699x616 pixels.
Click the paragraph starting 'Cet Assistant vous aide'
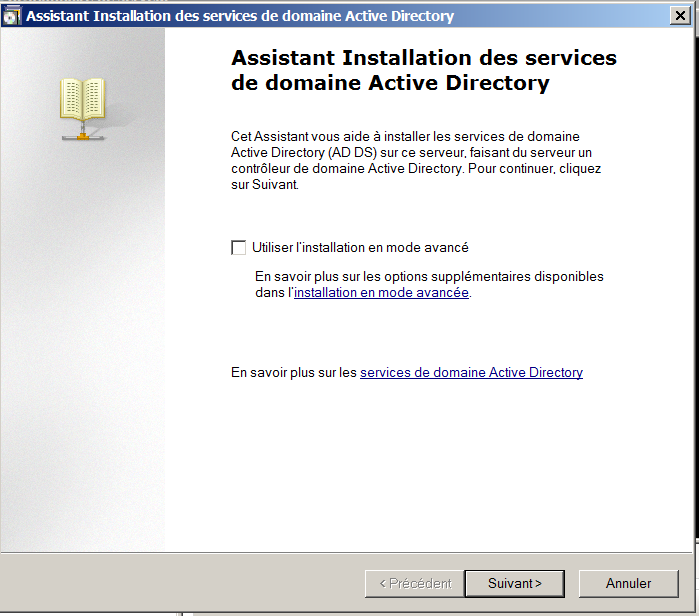[416, 160]
